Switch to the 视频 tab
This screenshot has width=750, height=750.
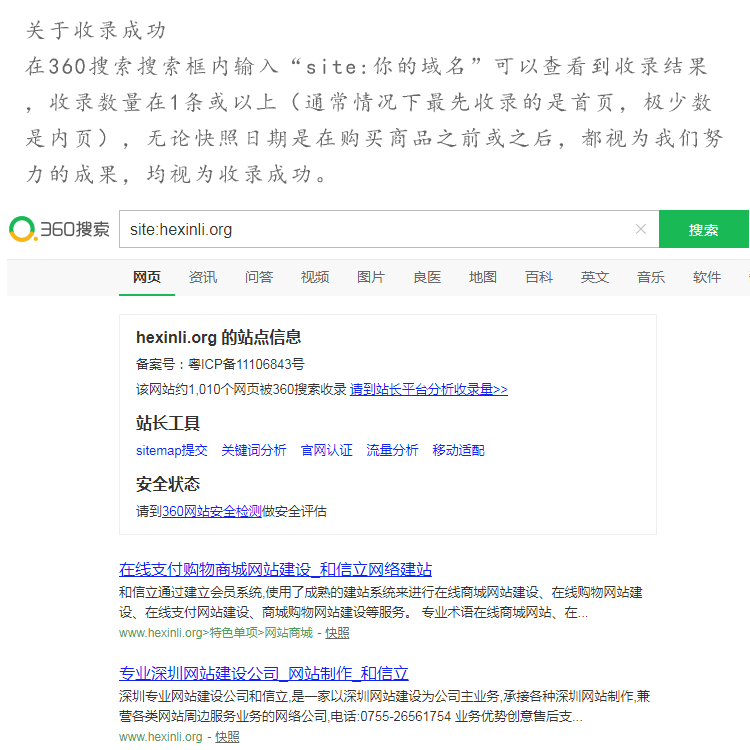[x=315, y=277]
